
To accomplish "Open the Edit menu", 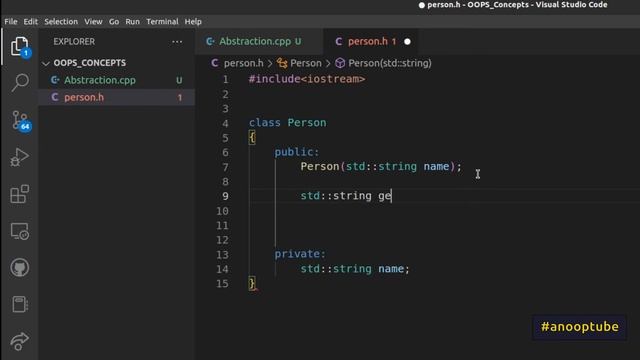I will (30, 22).
